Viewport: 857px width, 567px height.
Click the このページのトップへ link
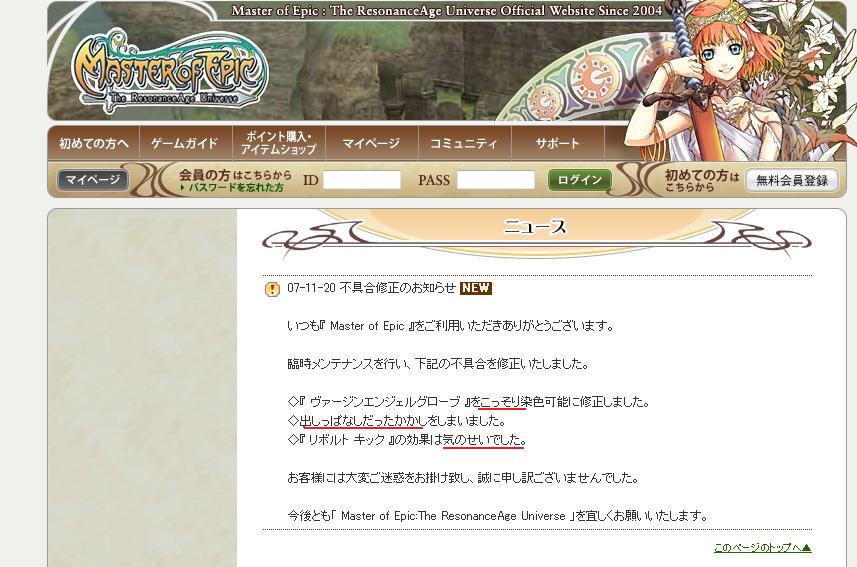[762, 547]
